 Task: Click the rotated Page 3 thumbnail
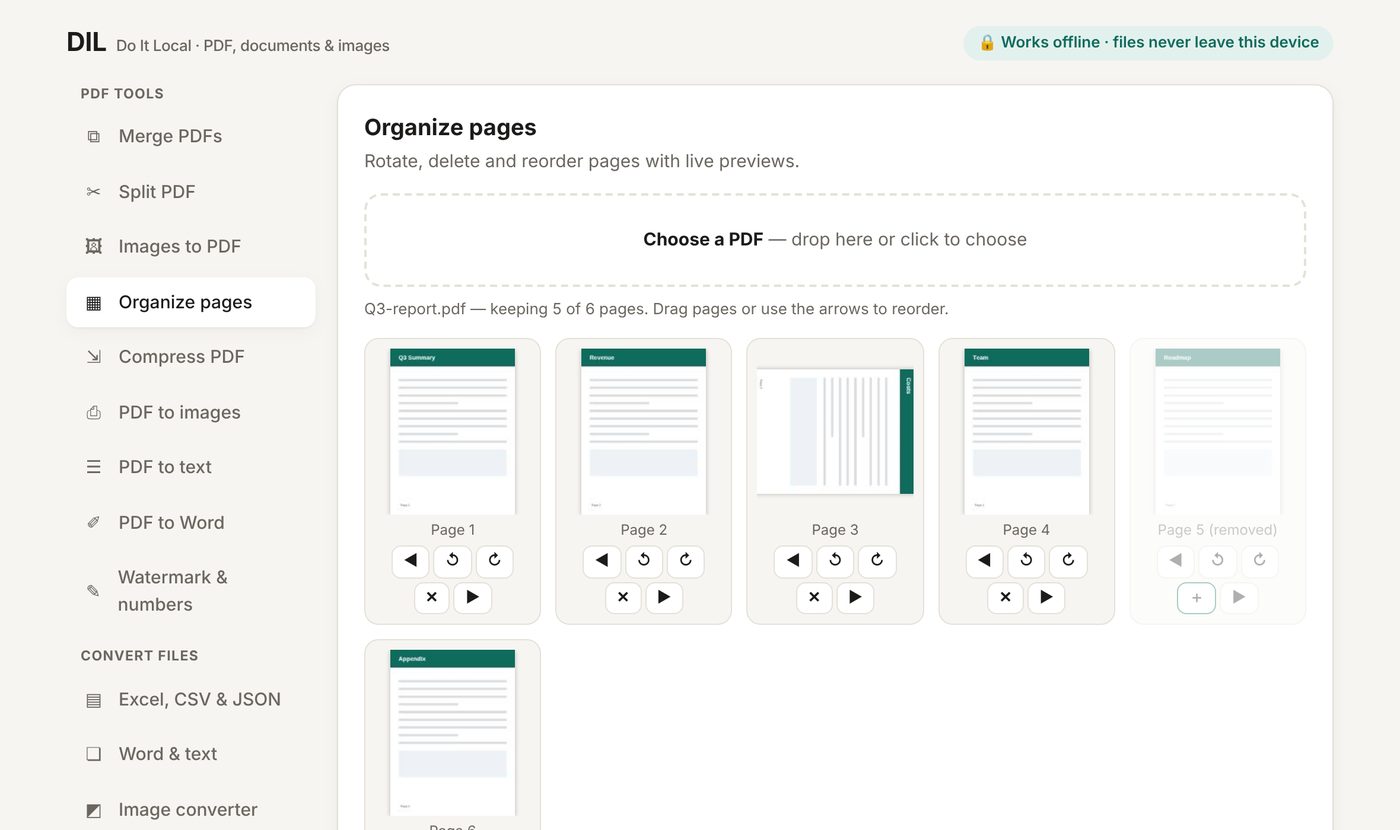(x=835, y=432)
